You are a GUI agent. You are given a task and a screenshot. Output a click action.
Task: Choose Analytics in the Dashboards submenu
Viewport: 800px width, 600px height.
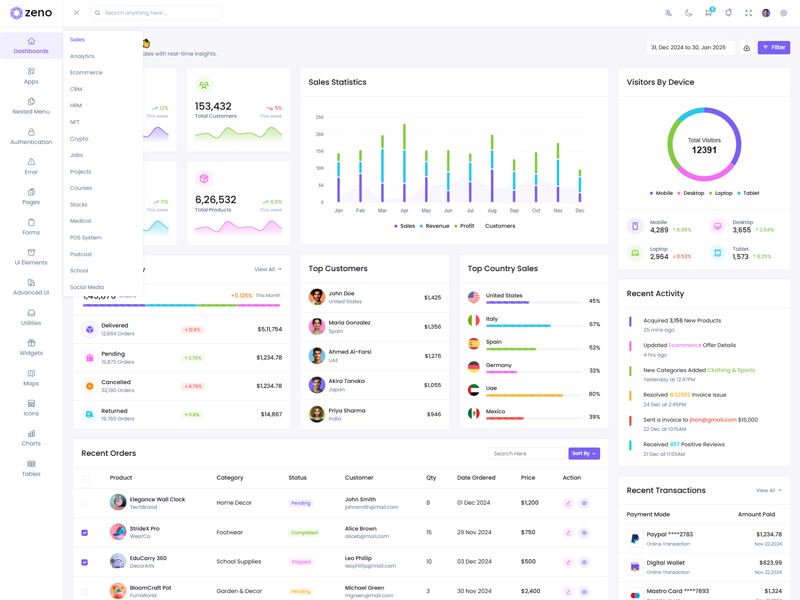point(82,56)
